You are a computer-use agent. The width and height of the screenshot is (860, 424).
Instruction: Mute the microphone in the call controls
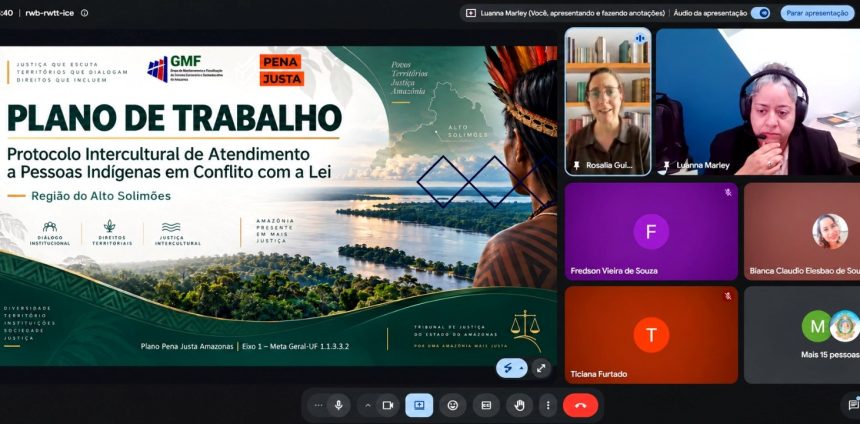339,405
